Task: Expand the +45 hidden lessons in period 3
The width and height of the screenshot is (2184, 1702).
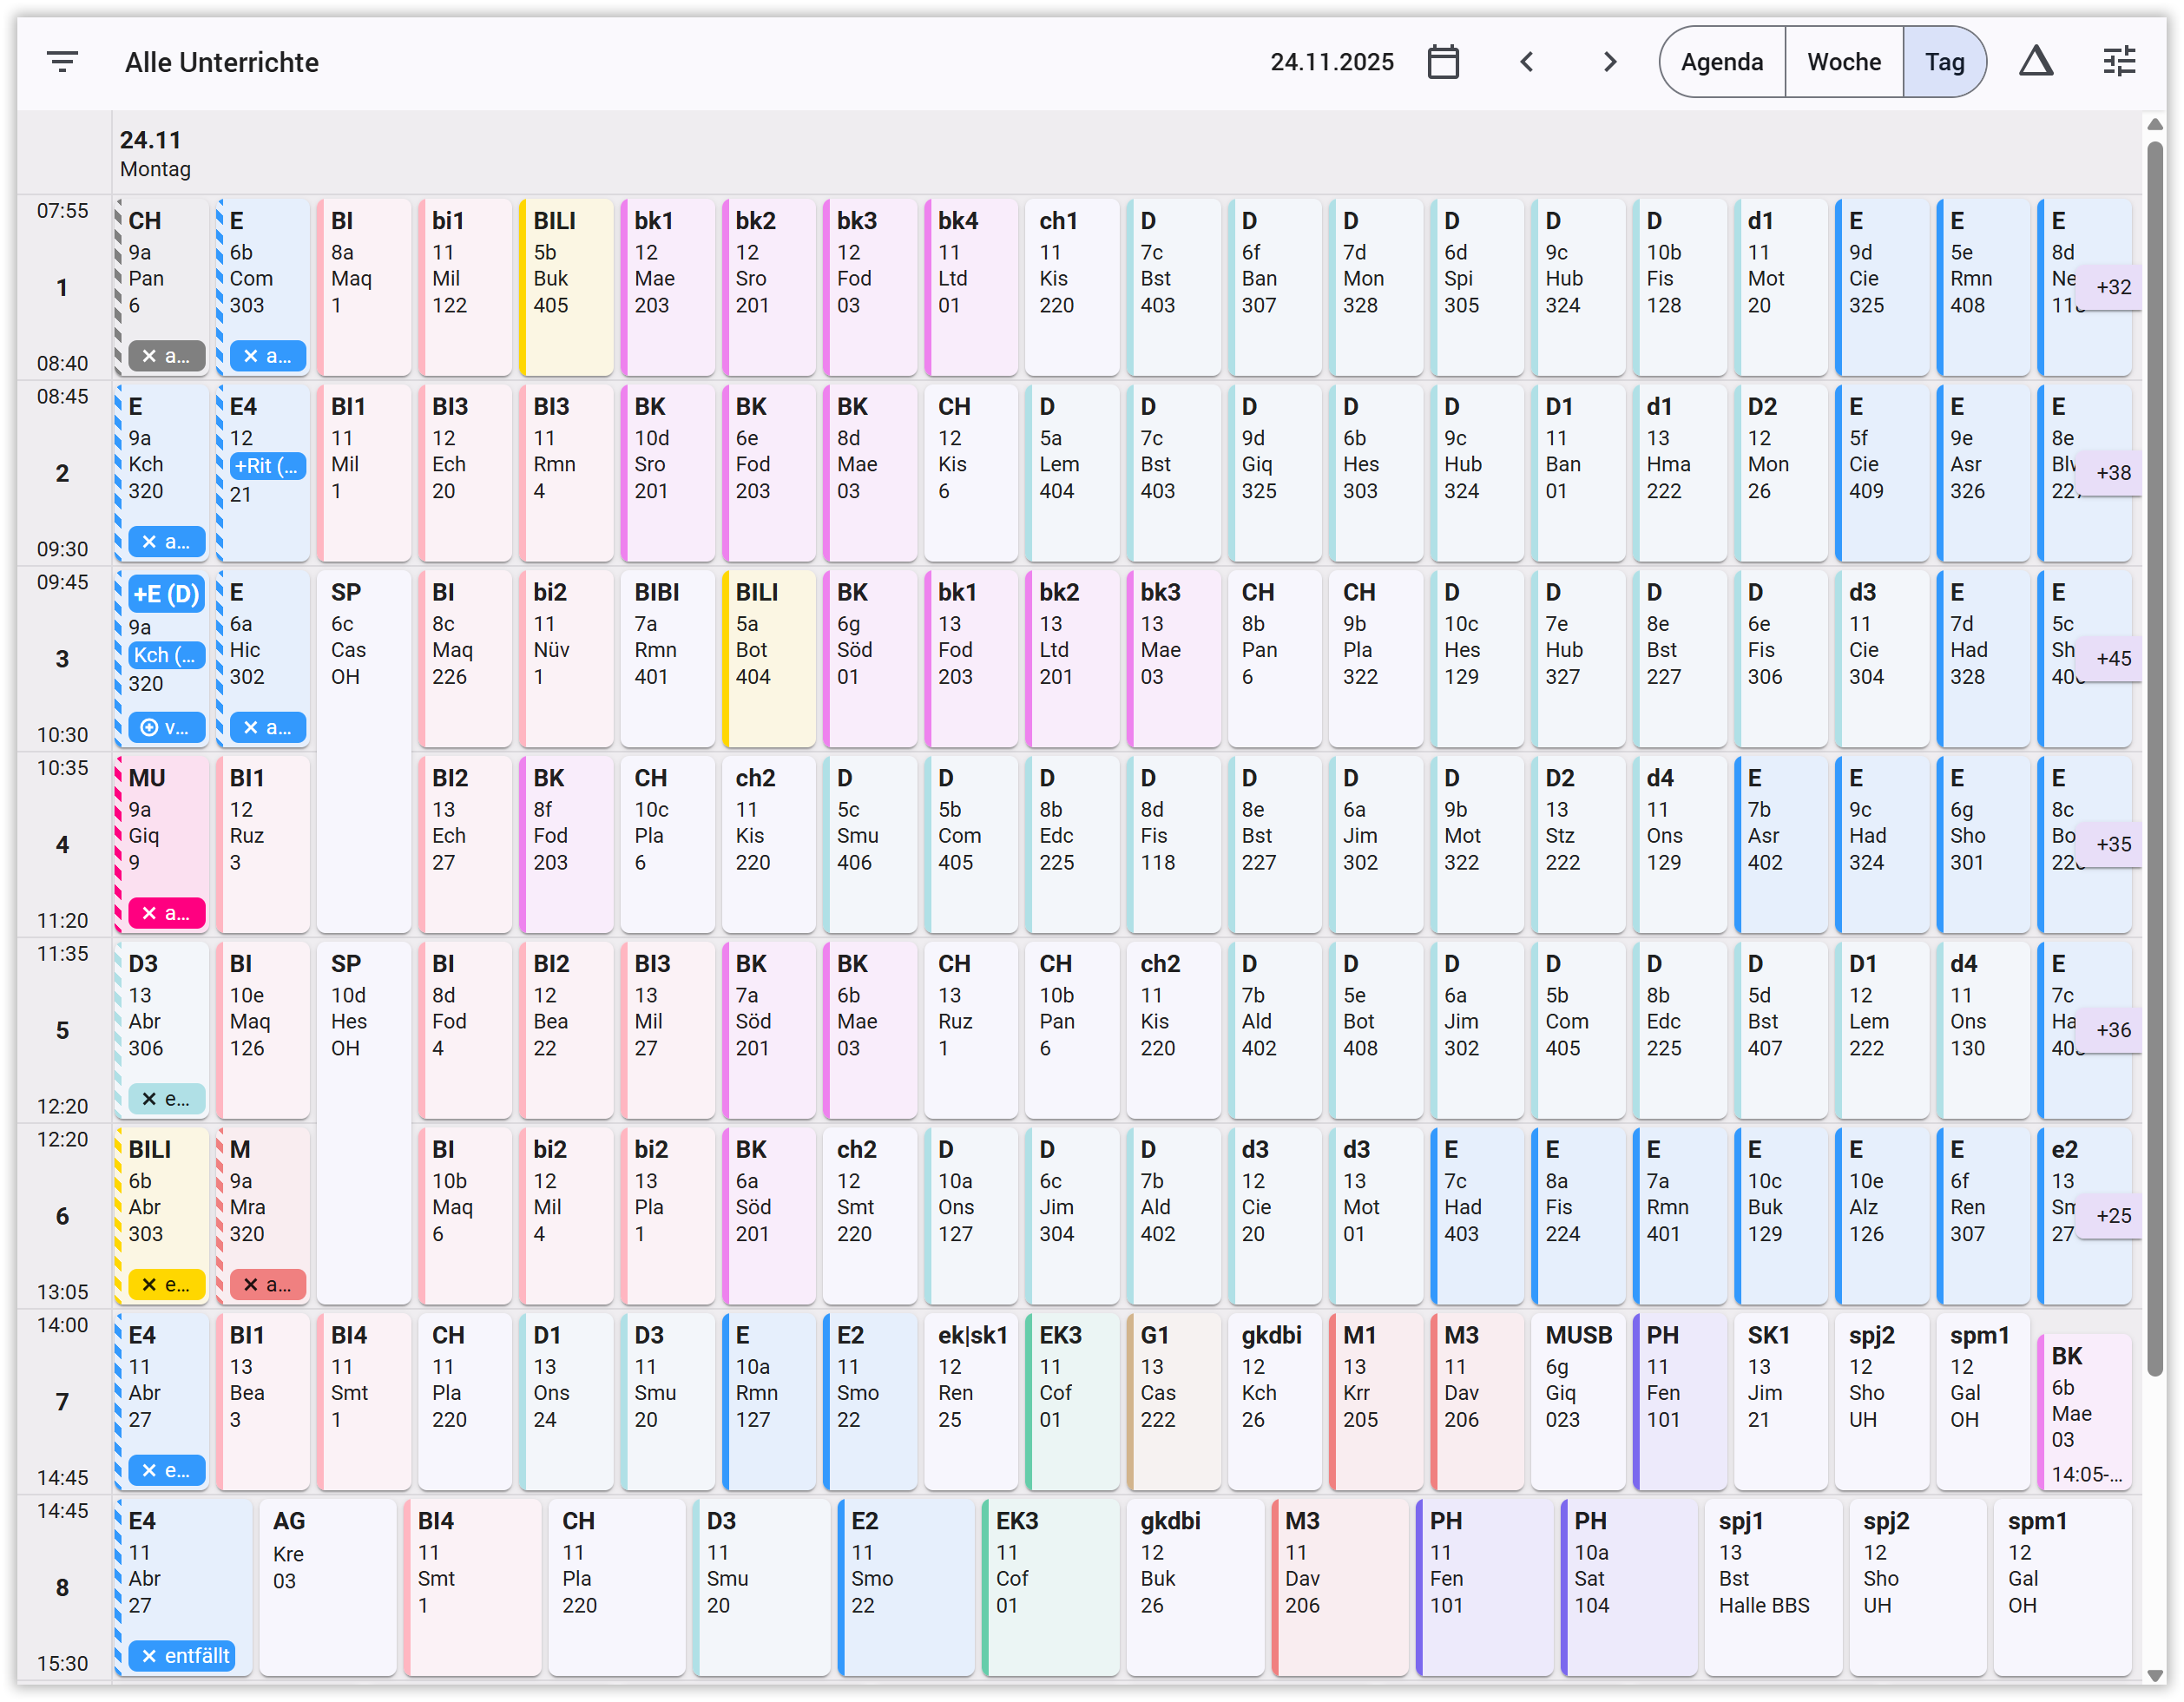Action: 2112,659
